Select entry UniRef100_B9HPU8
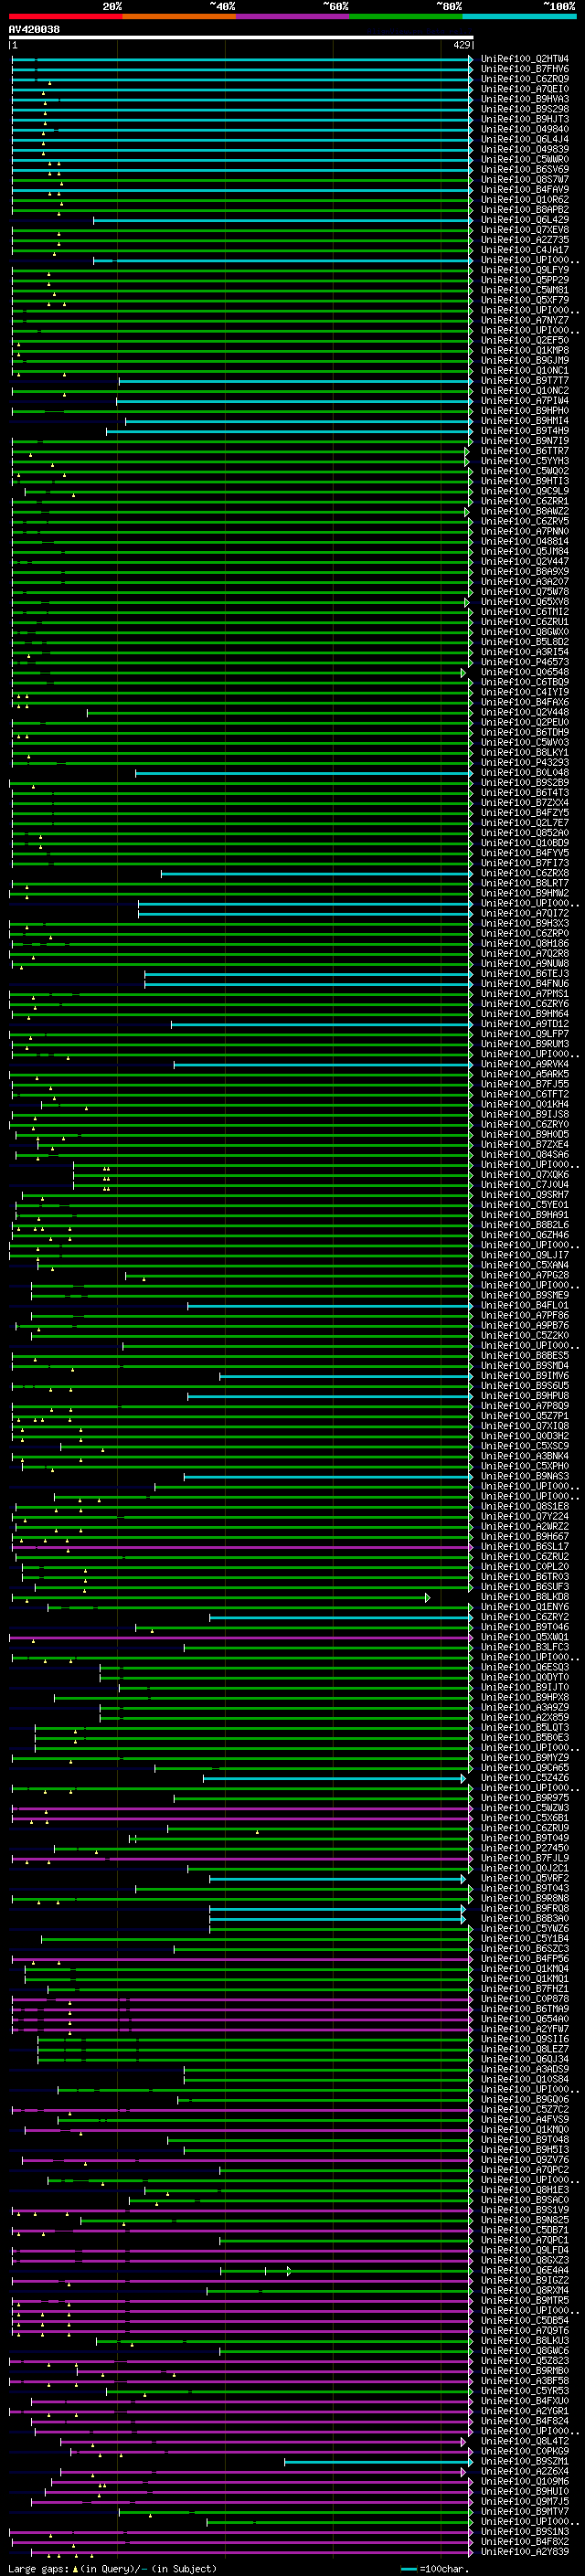 525,1396
